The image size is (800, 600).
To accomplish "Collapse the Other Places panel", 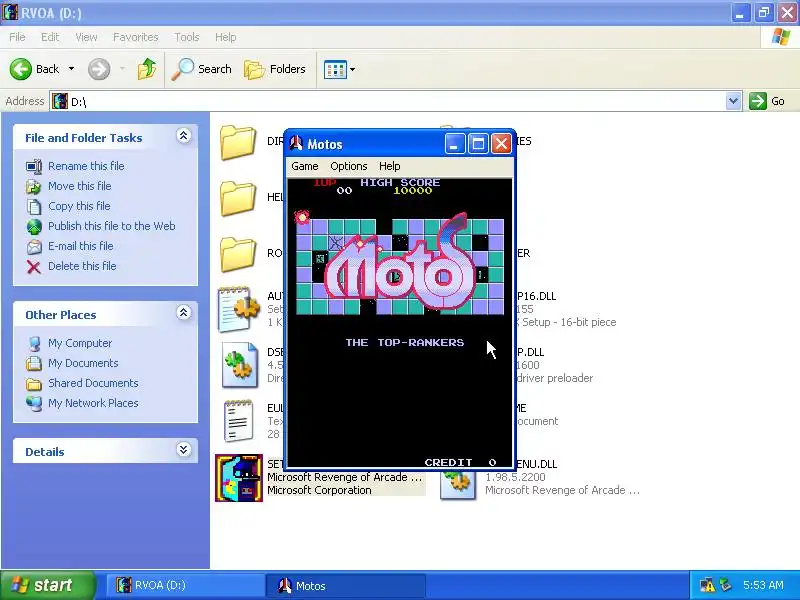I will click(x=184, y=313).
